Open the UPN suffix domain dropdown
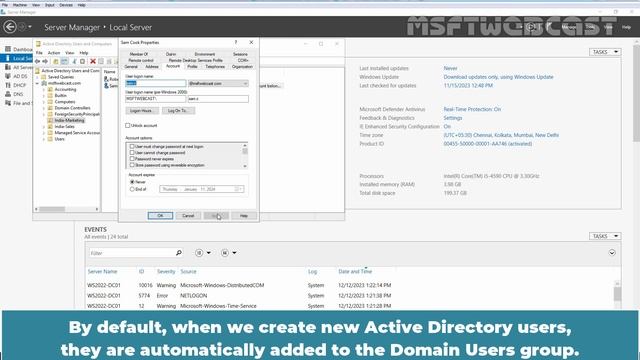The image size is (640, 360). pos(218,83)
